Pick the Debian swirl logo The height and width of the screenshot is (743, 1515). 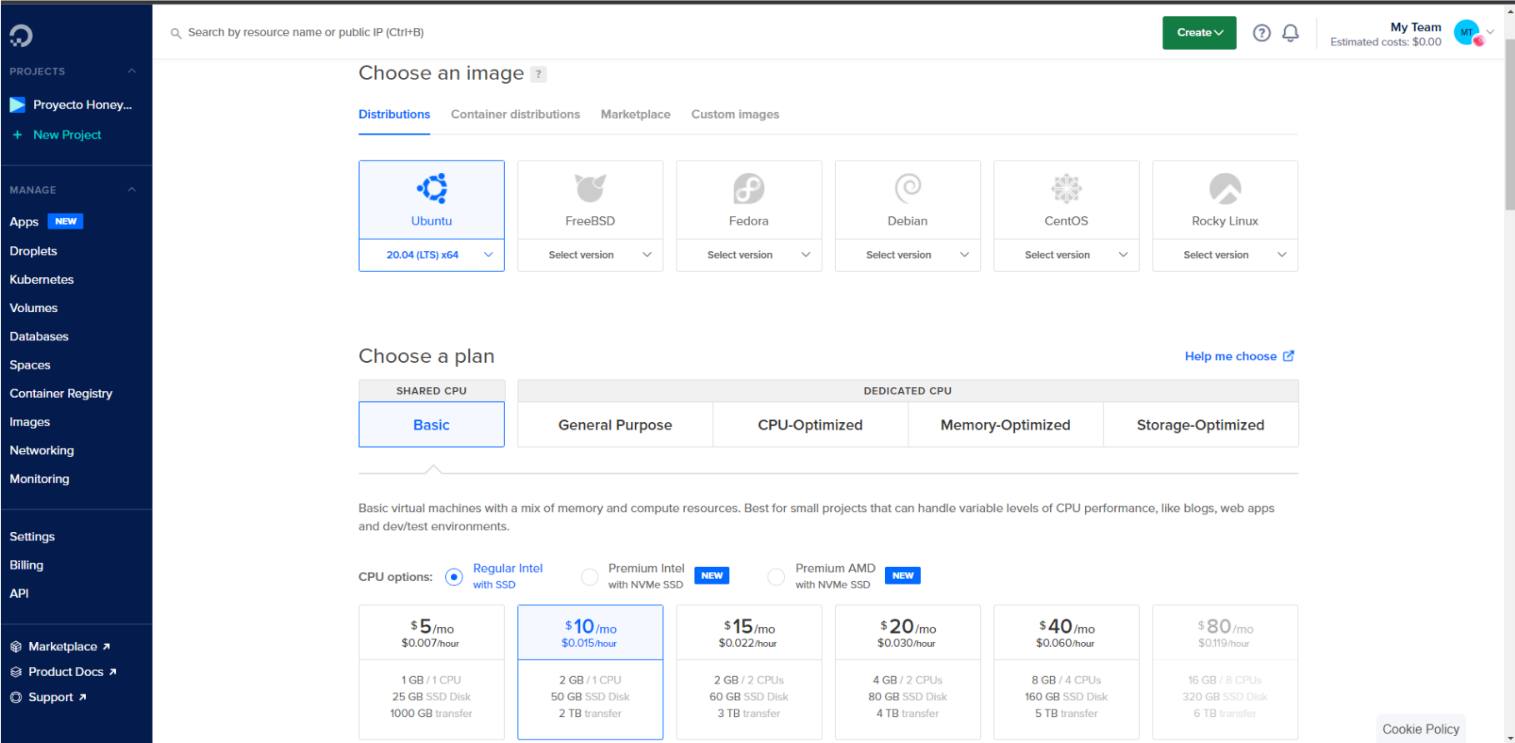tap(907, 189)
